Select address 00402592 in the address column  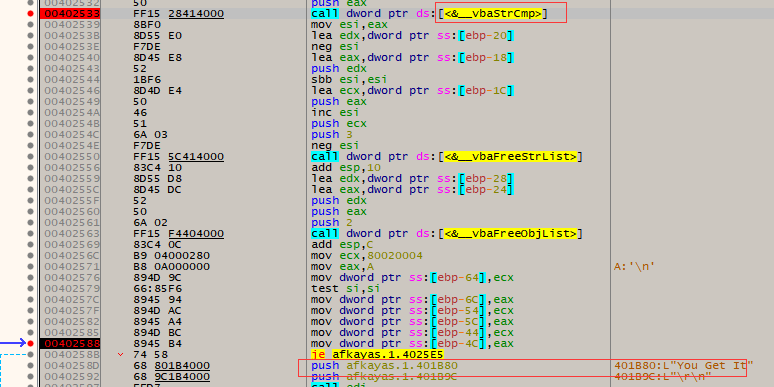coord(72,377)
